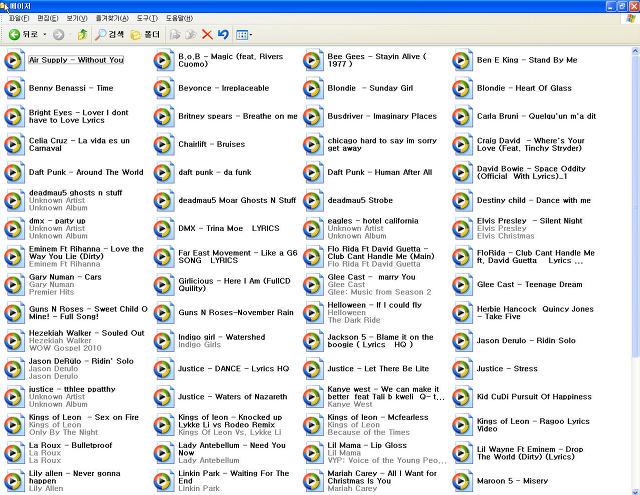Click scrollbar up arrow in file list

click(x=635, y=51)
